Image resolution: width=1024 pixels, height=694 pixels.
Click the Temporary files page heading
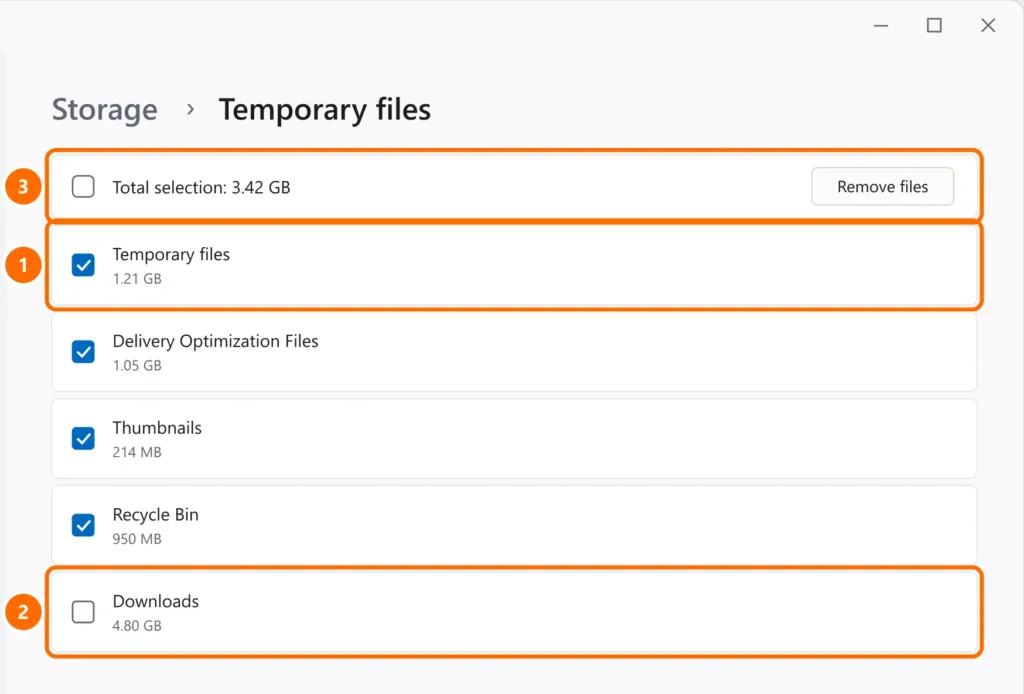pyautogui.click(x=325, y=109)
